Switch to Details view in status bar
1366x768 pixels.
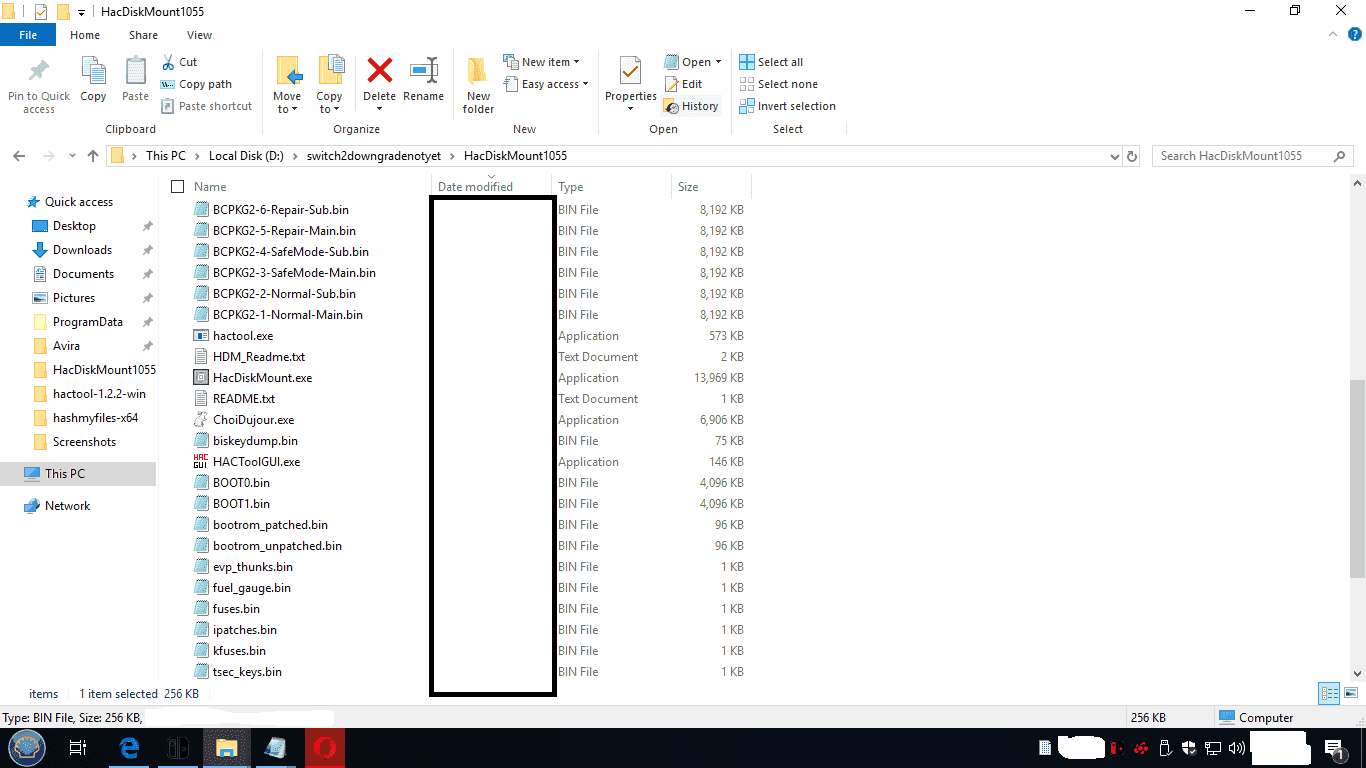(x=1329, y=693)
